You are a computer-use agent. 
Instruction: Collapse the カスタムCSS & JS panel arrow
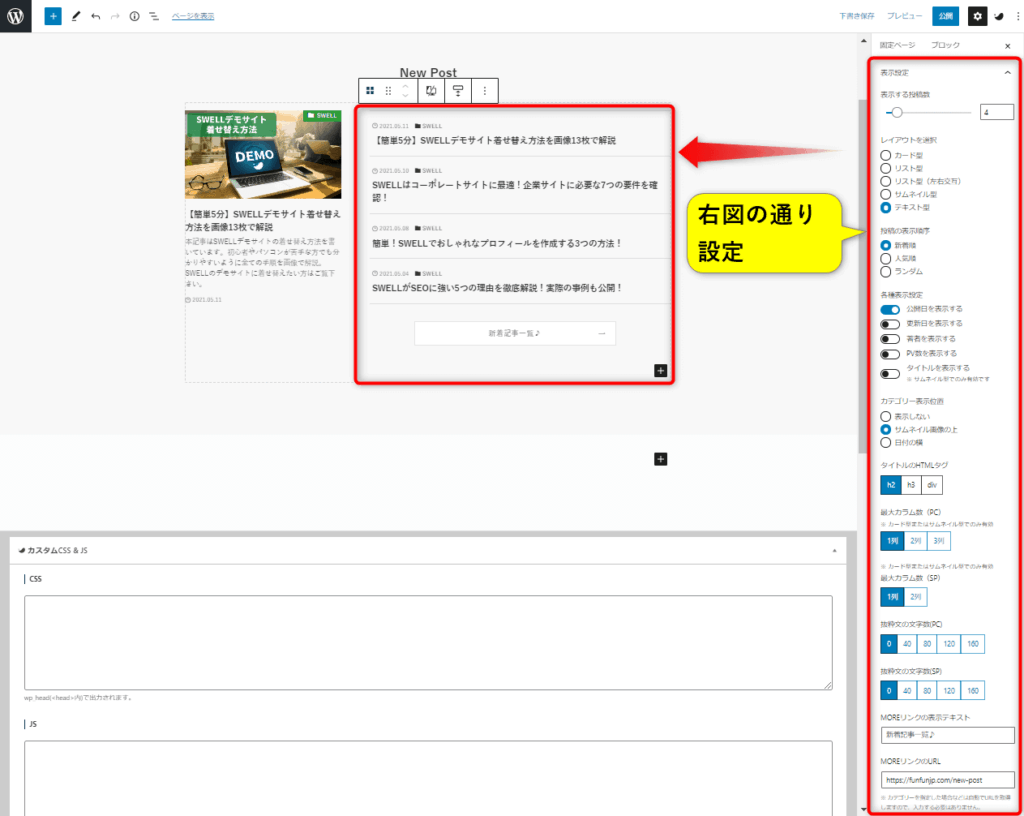pyautogui.click(x=835, y=550)
